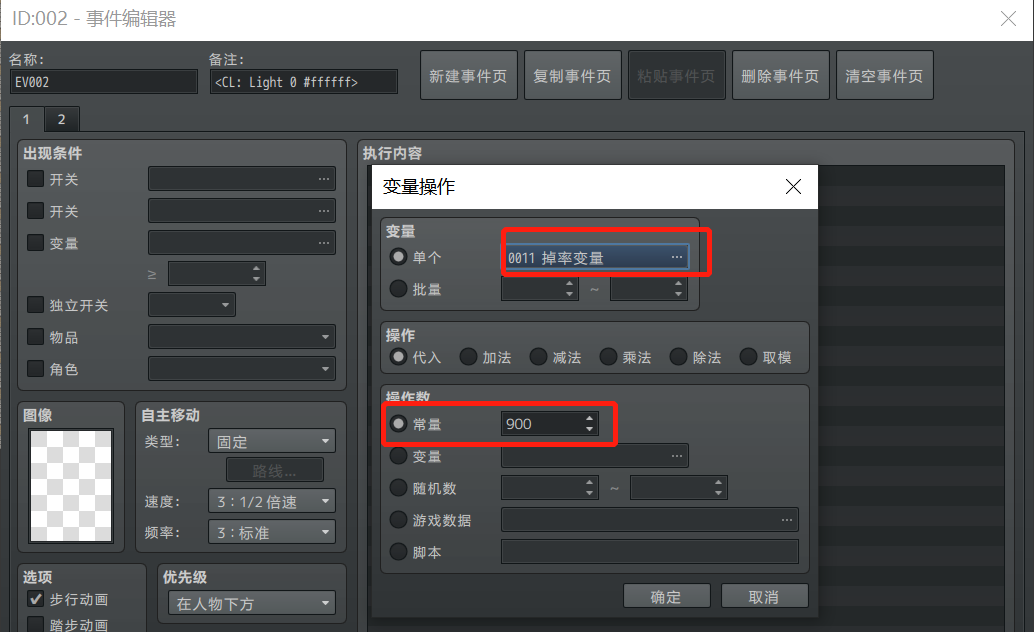
Task: Adjust the 批量 range start stepper
Action: coord(569,288)
